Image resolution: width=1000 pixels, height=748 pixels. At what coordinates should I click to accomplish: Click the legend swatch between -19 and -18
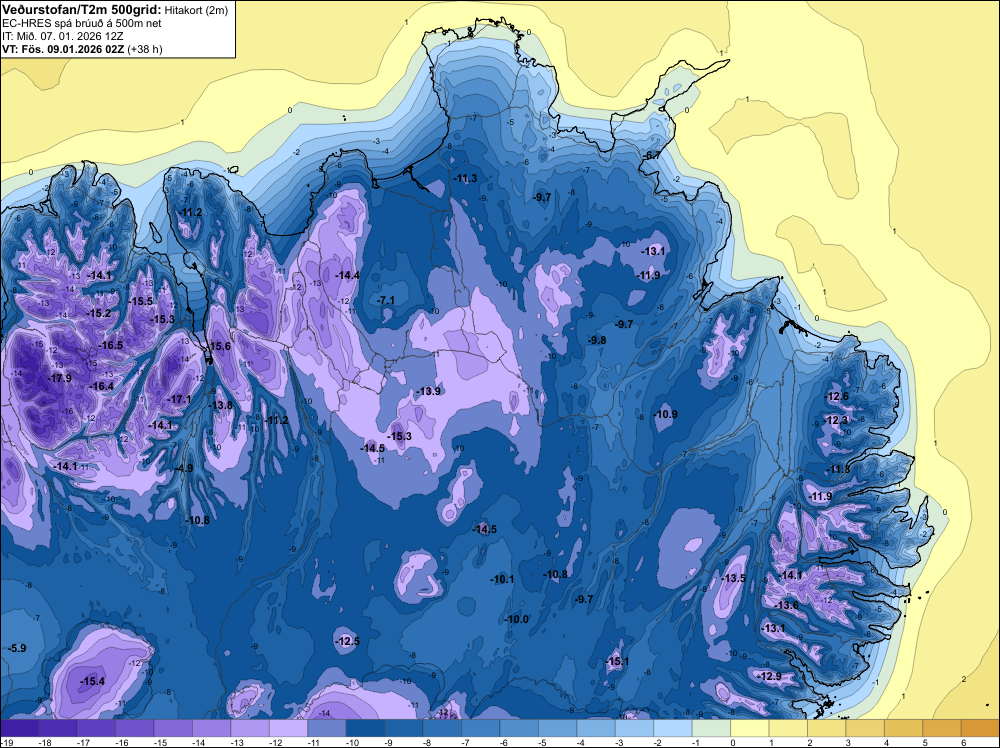tap(19, 728)
